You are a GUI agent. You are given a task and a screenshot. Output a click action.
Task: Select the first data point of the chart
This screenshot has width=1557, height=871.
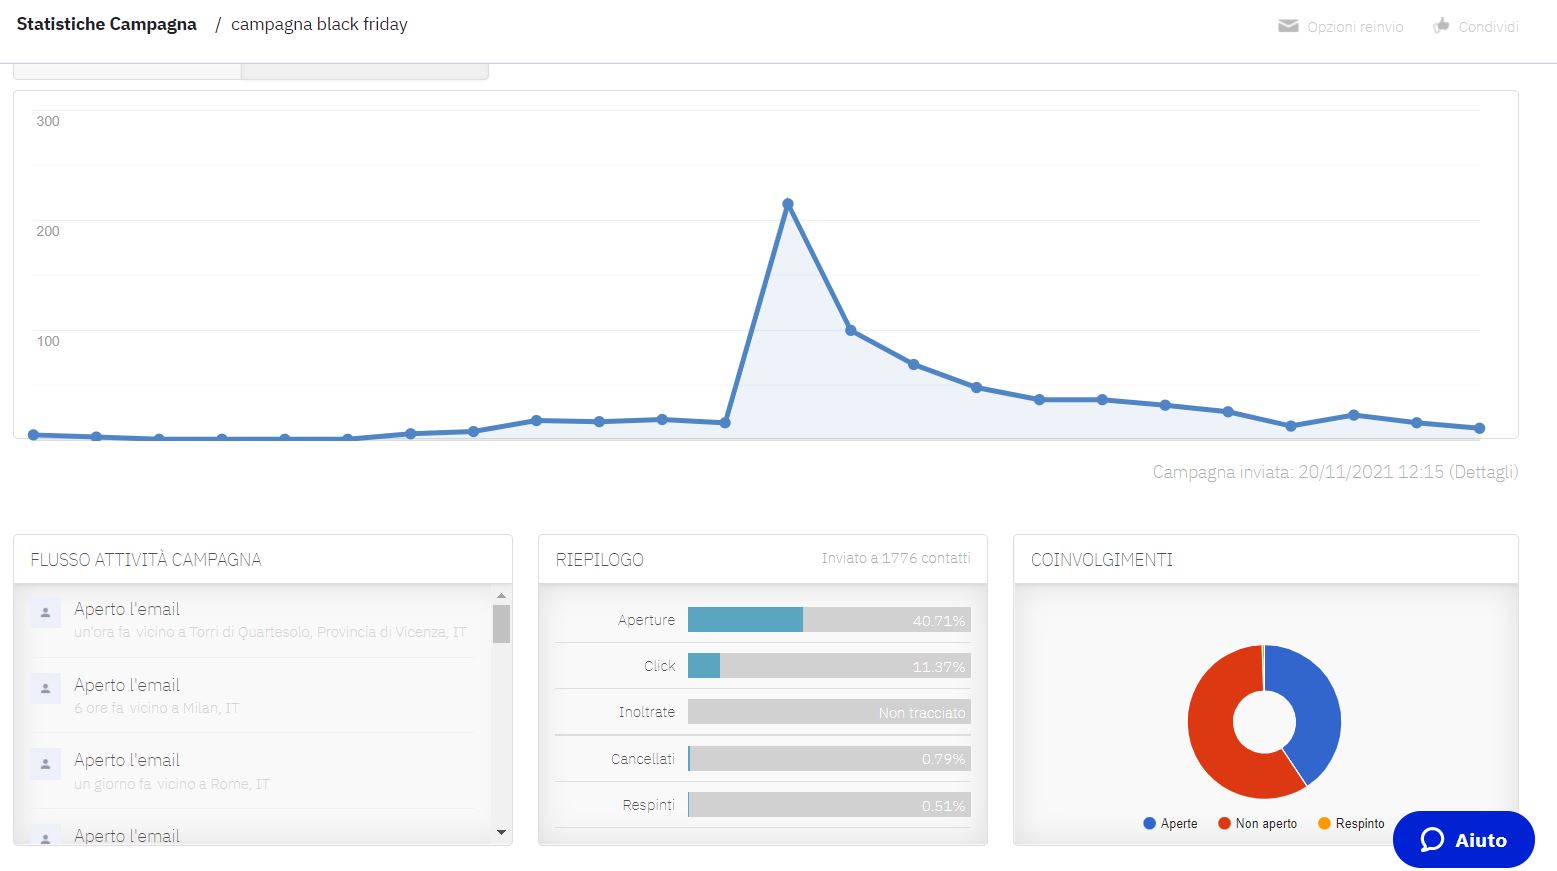pyautogui.click(x=34, y=435)
